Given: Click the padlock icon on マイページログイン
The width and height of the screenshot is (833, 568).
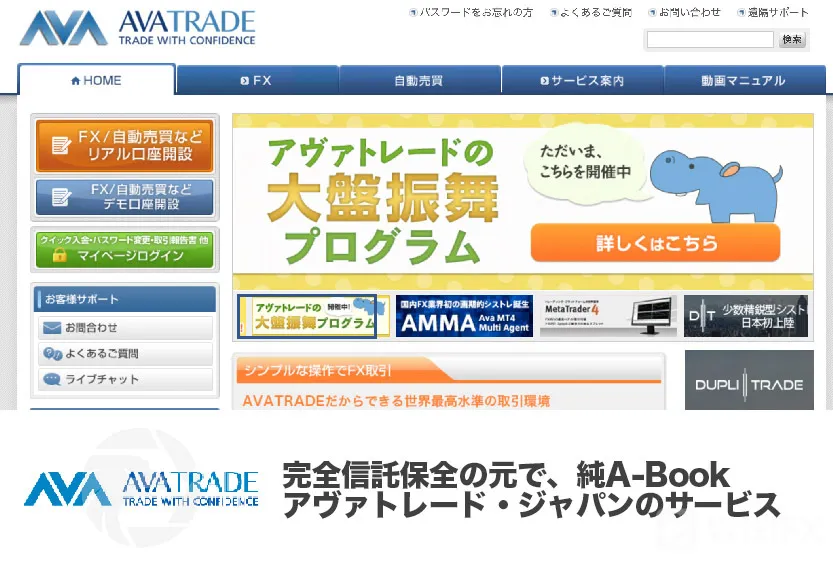Looking at the screenshot, I should 60,256.
